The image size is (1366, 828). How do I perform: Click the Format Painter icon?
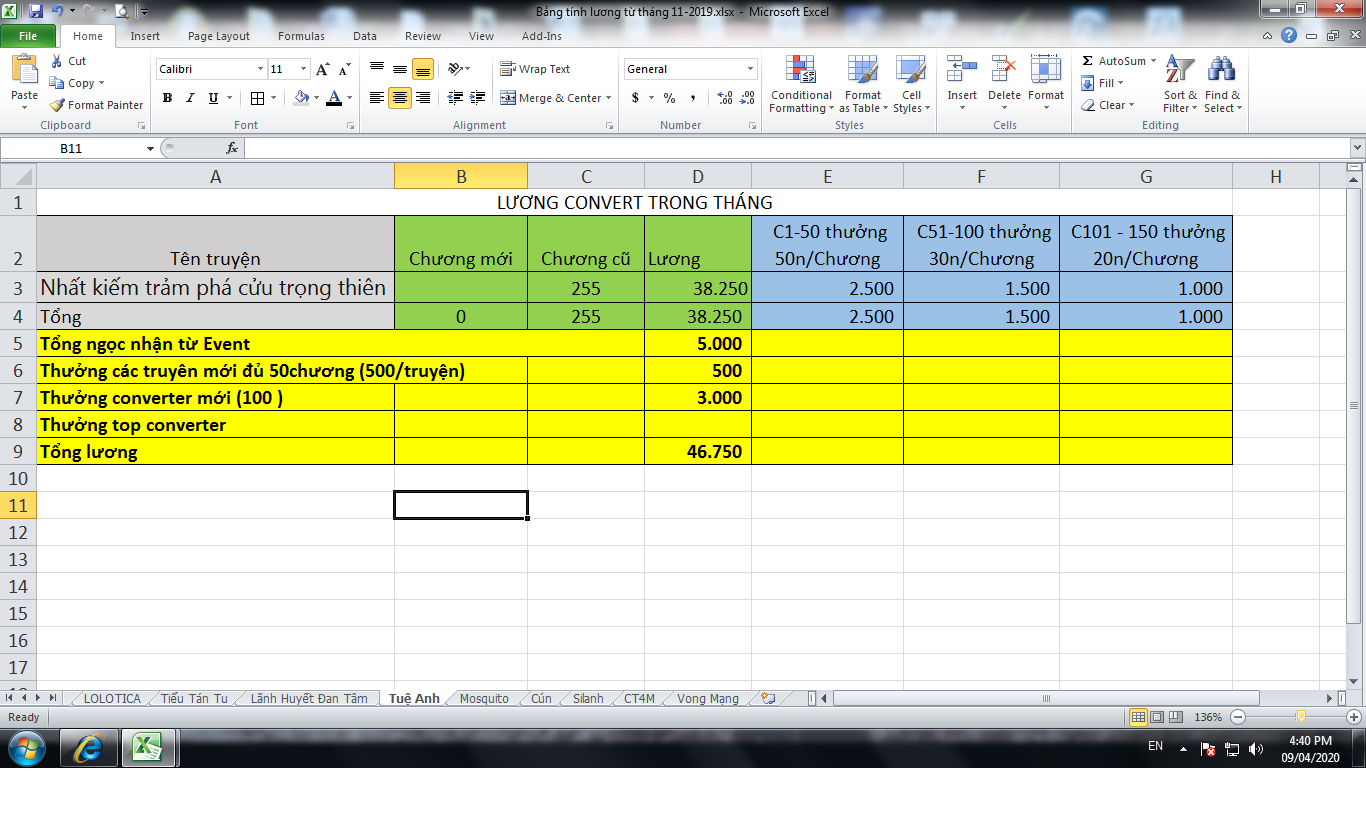point(58,105)
